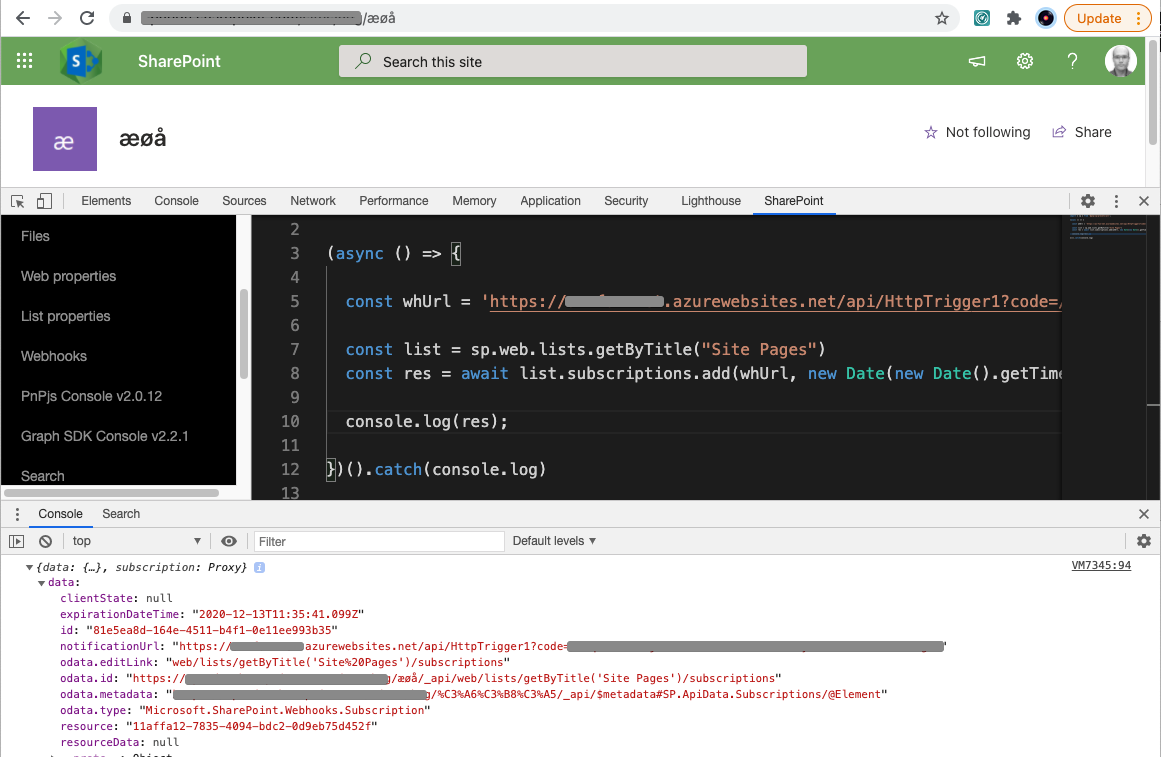Open DevTools settings gear

(1088, 201)
